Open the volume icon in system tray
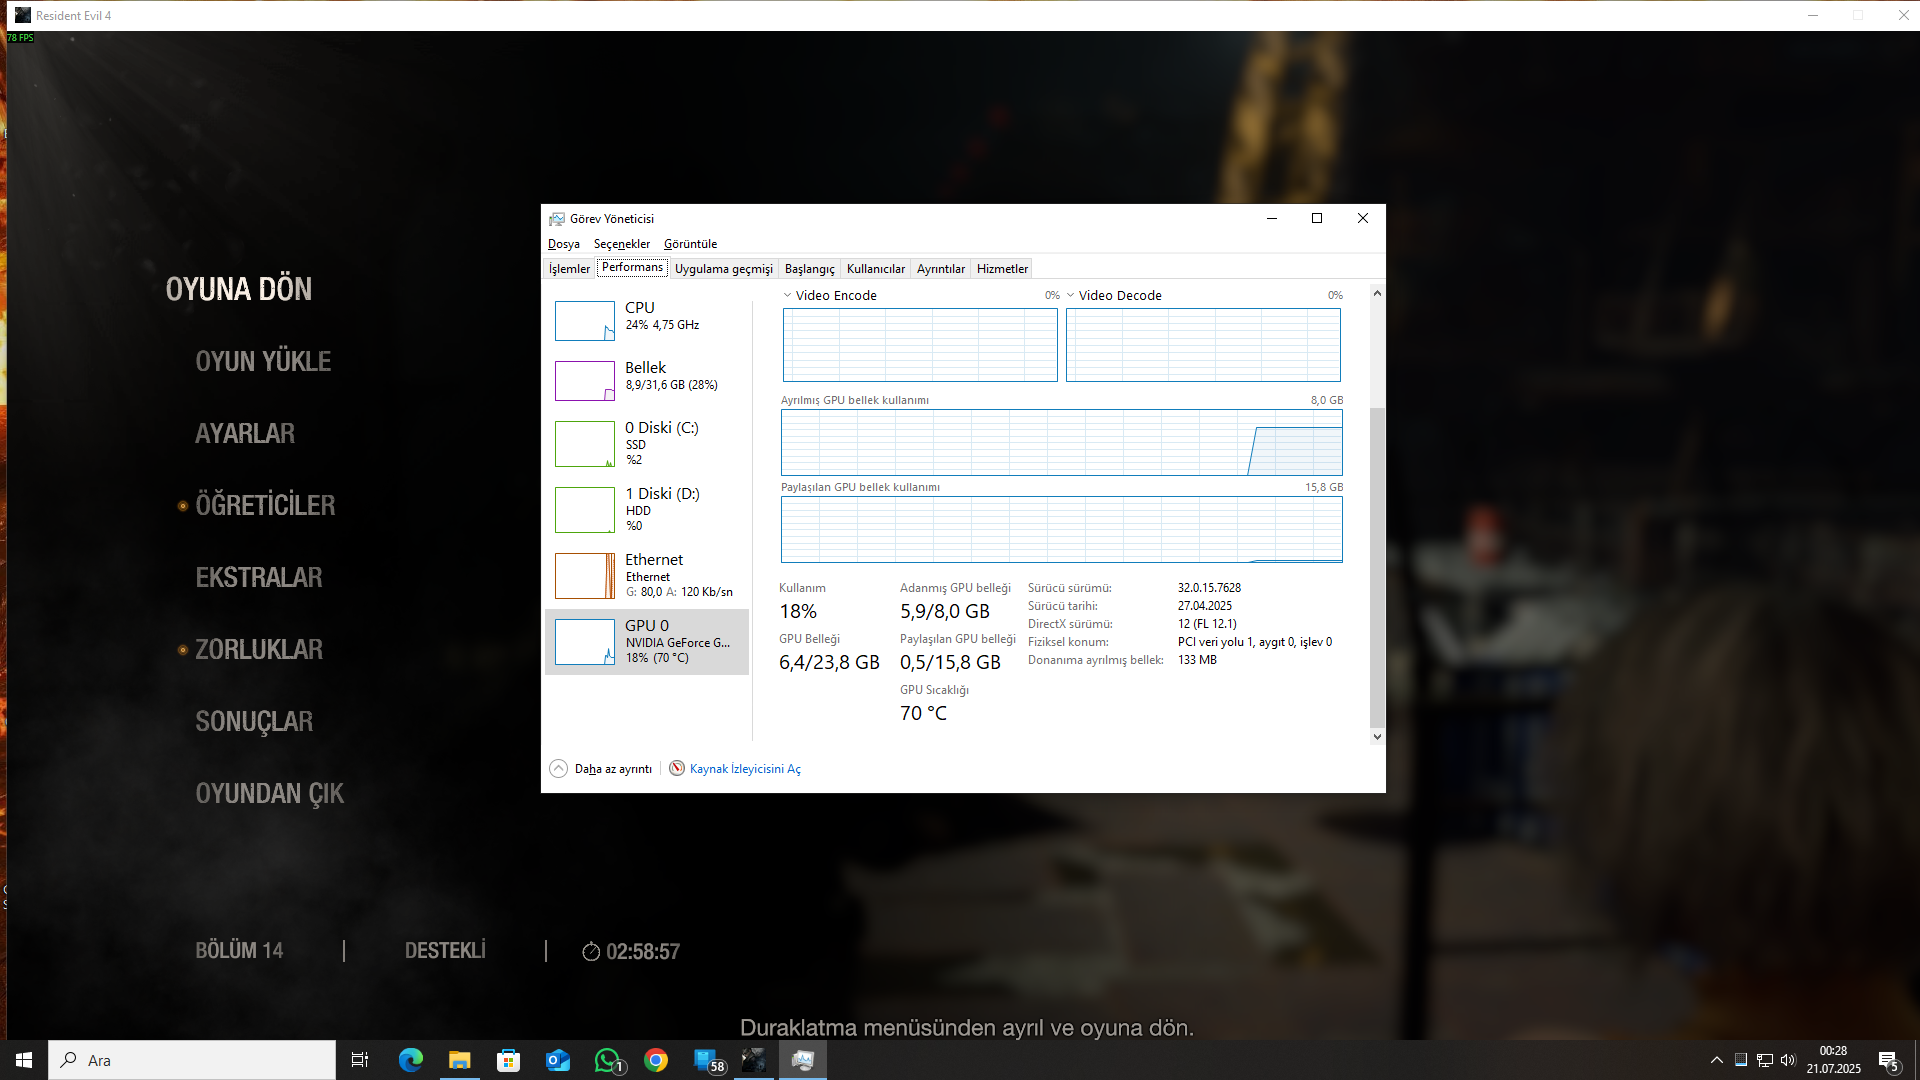 click(1788, 1060)
